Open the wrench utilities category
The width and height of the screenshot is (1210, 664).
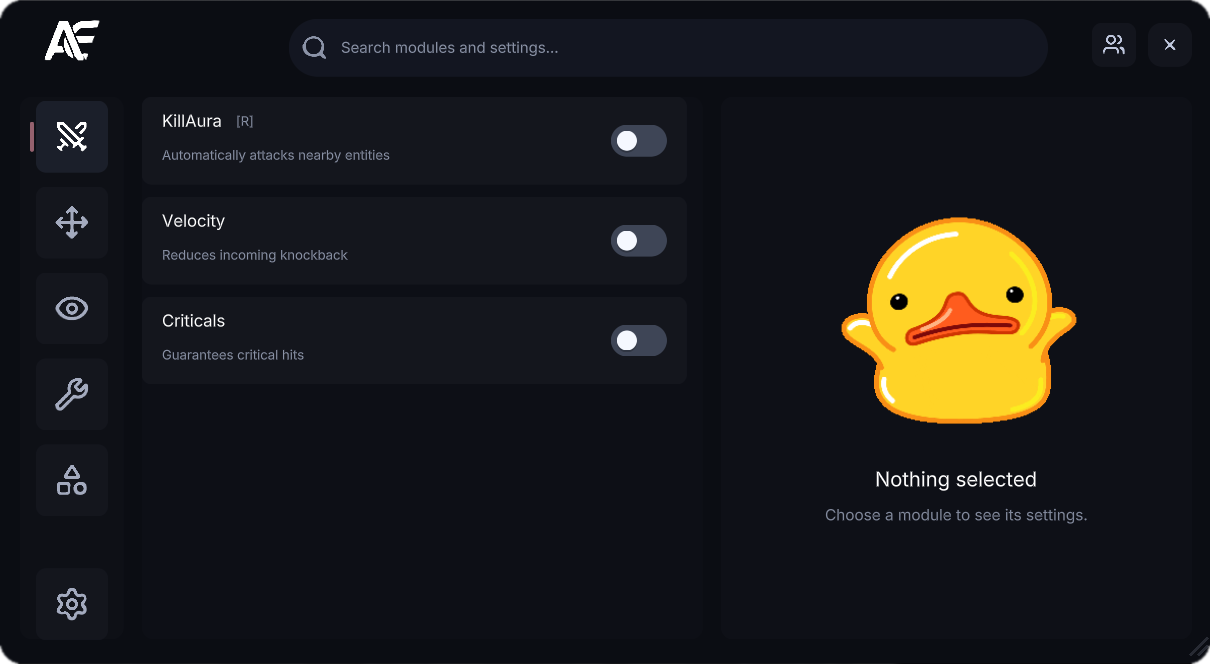[72, 394]
